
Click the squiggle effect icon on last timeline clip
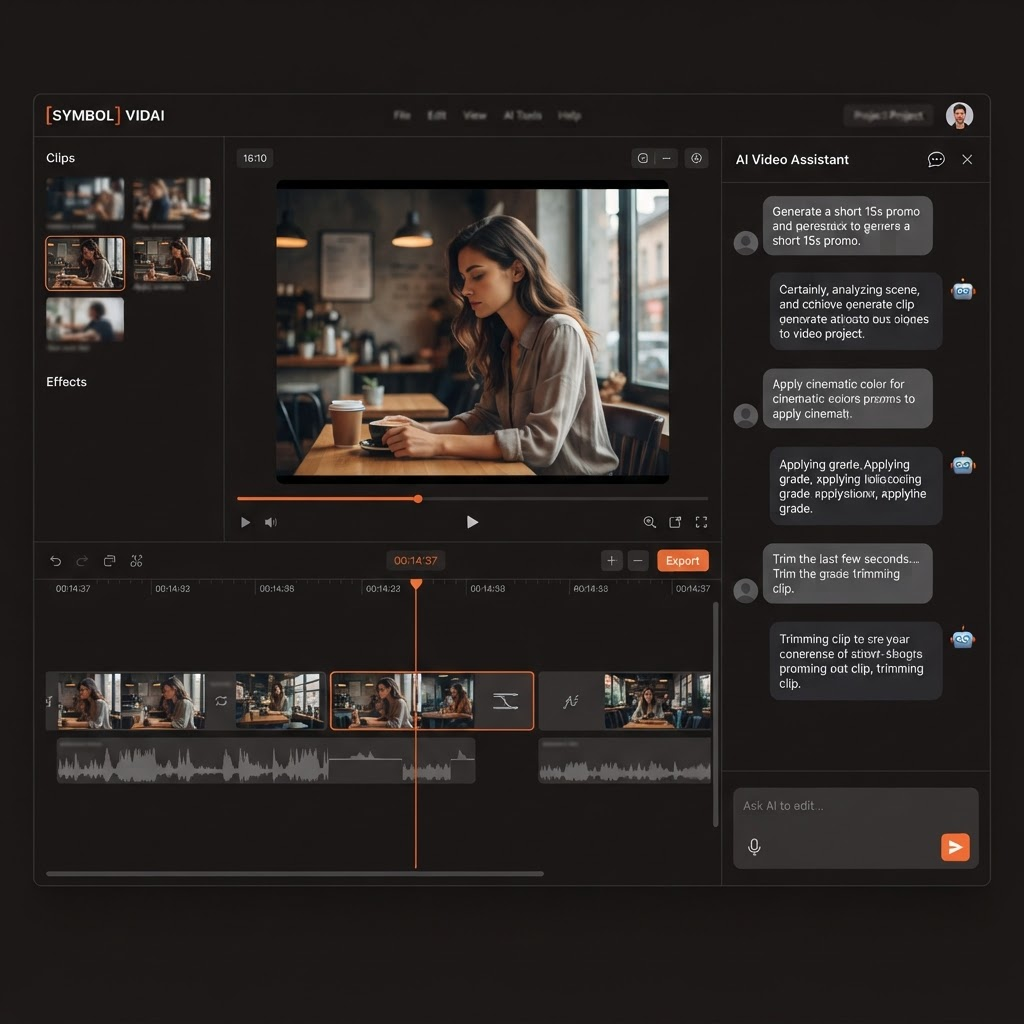click(x=570, y=701)
